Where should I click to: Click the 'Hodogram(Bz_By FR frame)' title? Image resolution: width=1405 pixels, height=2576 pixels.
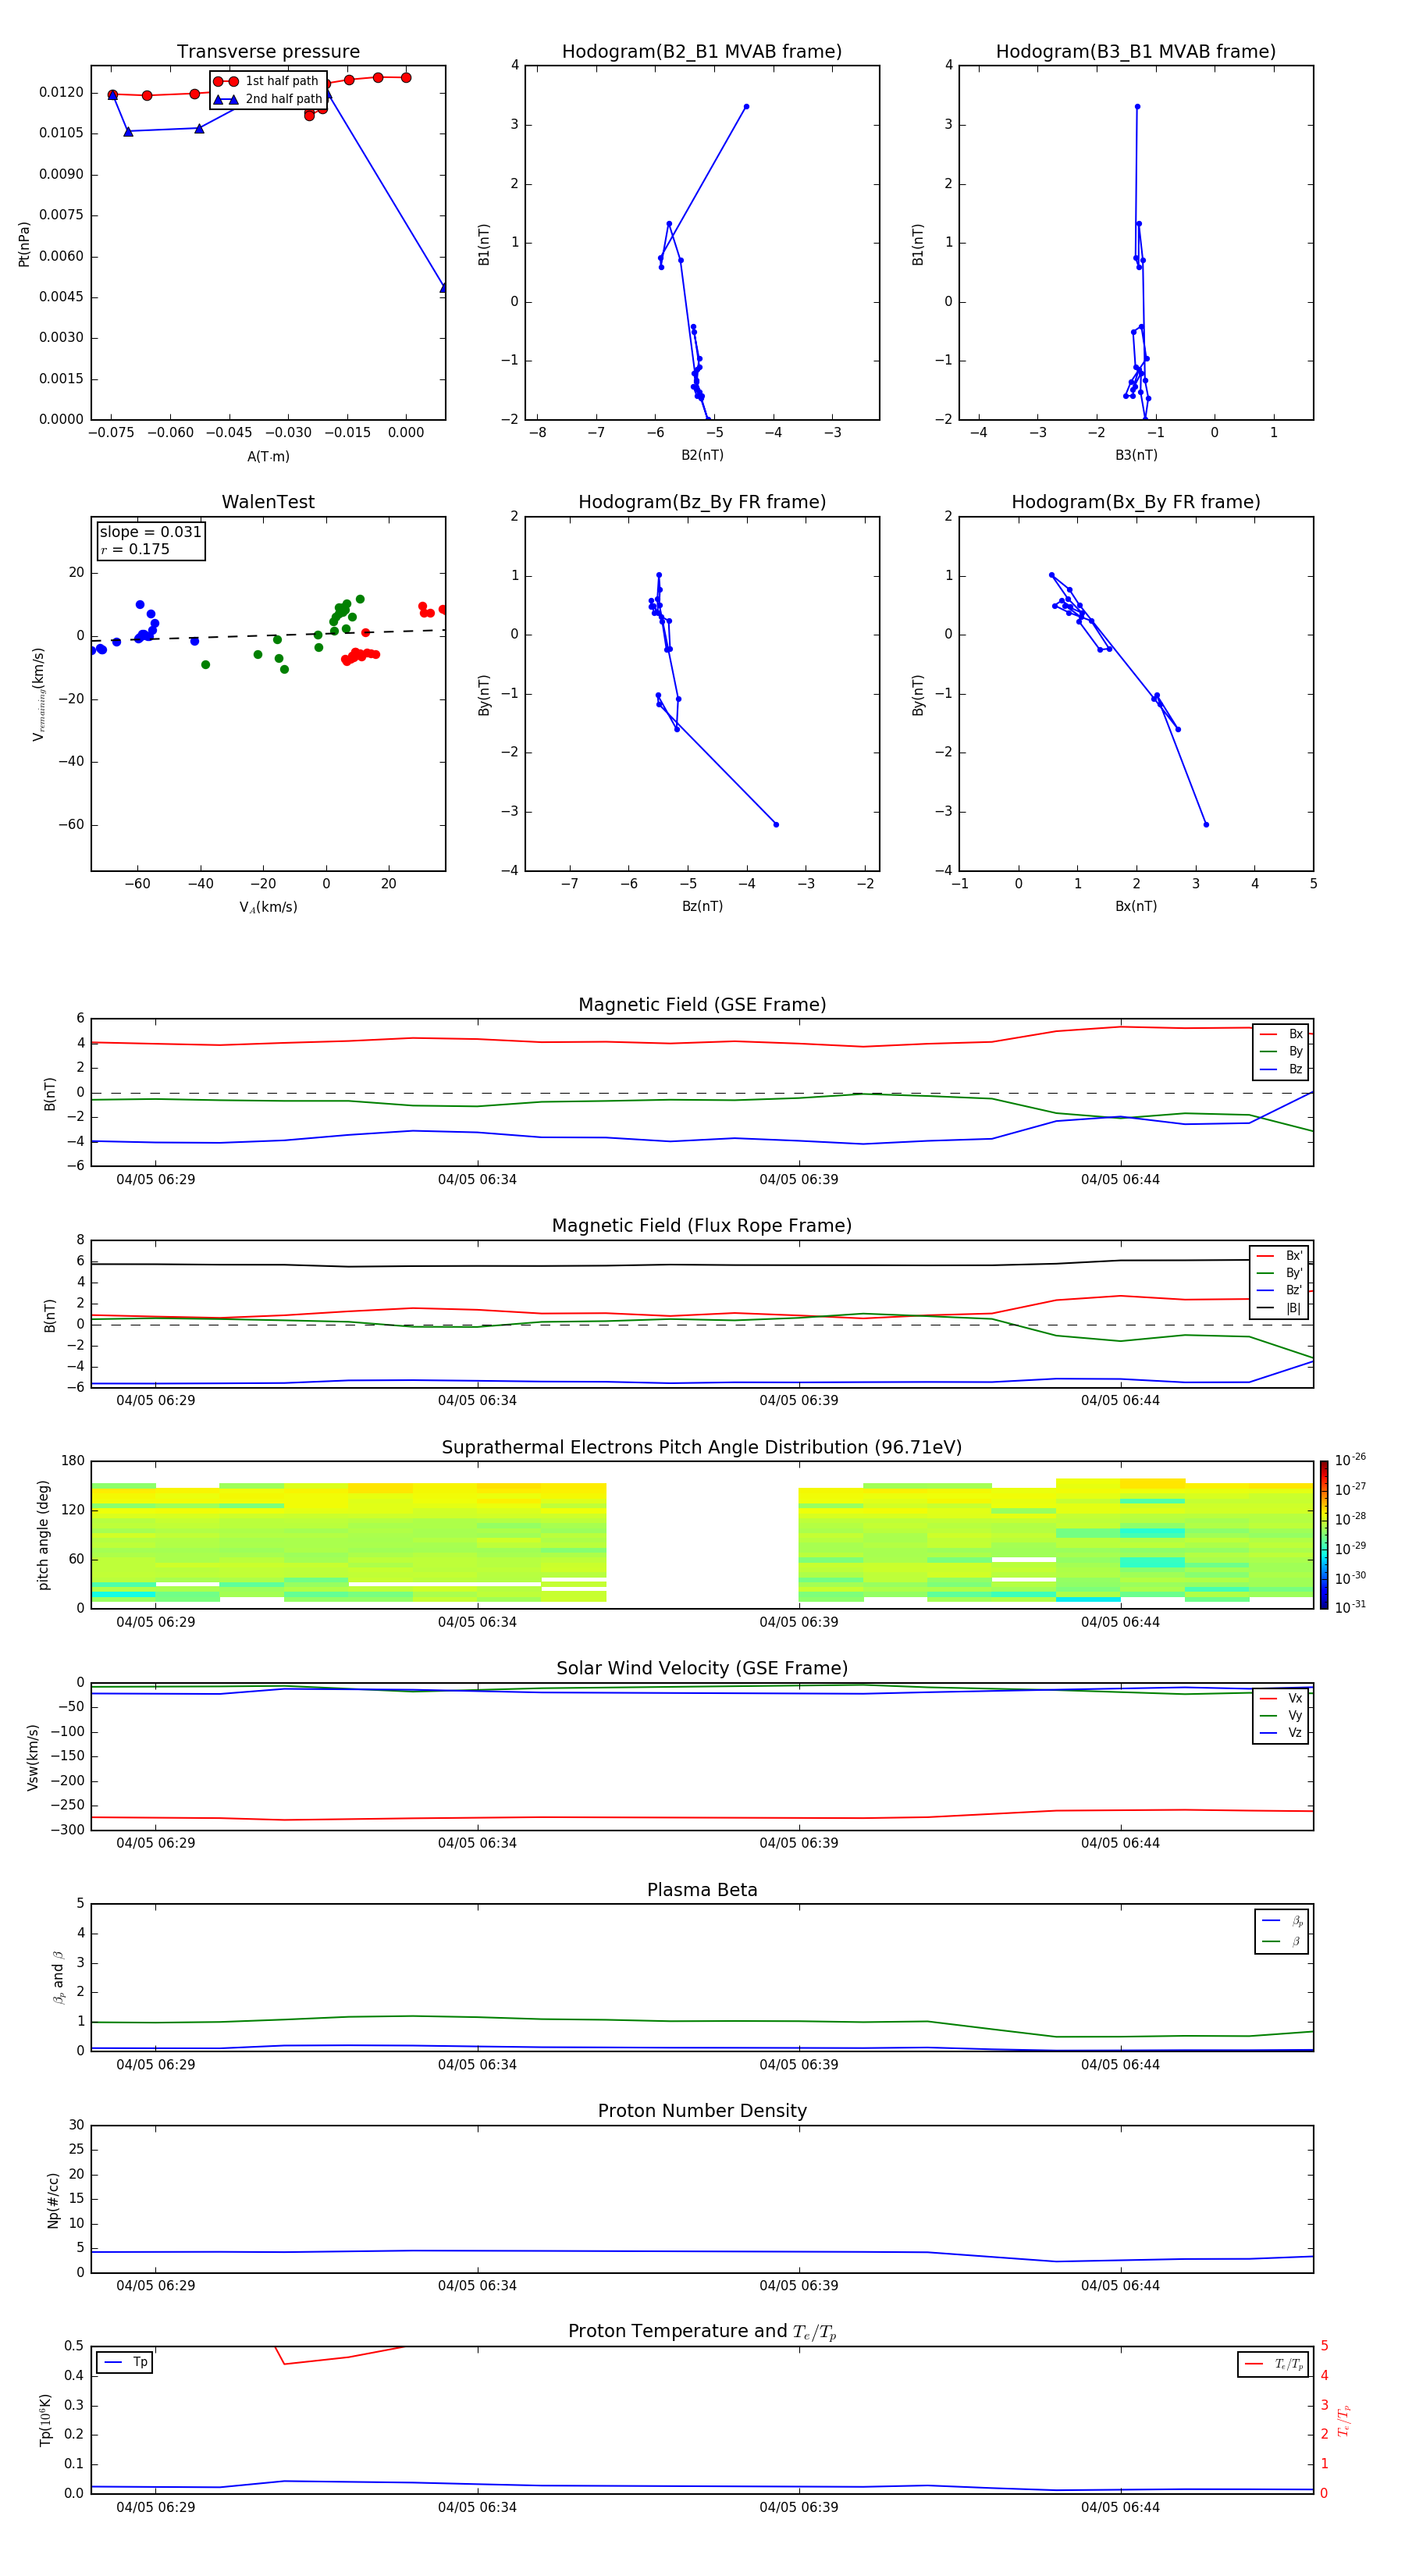[702, 502]
